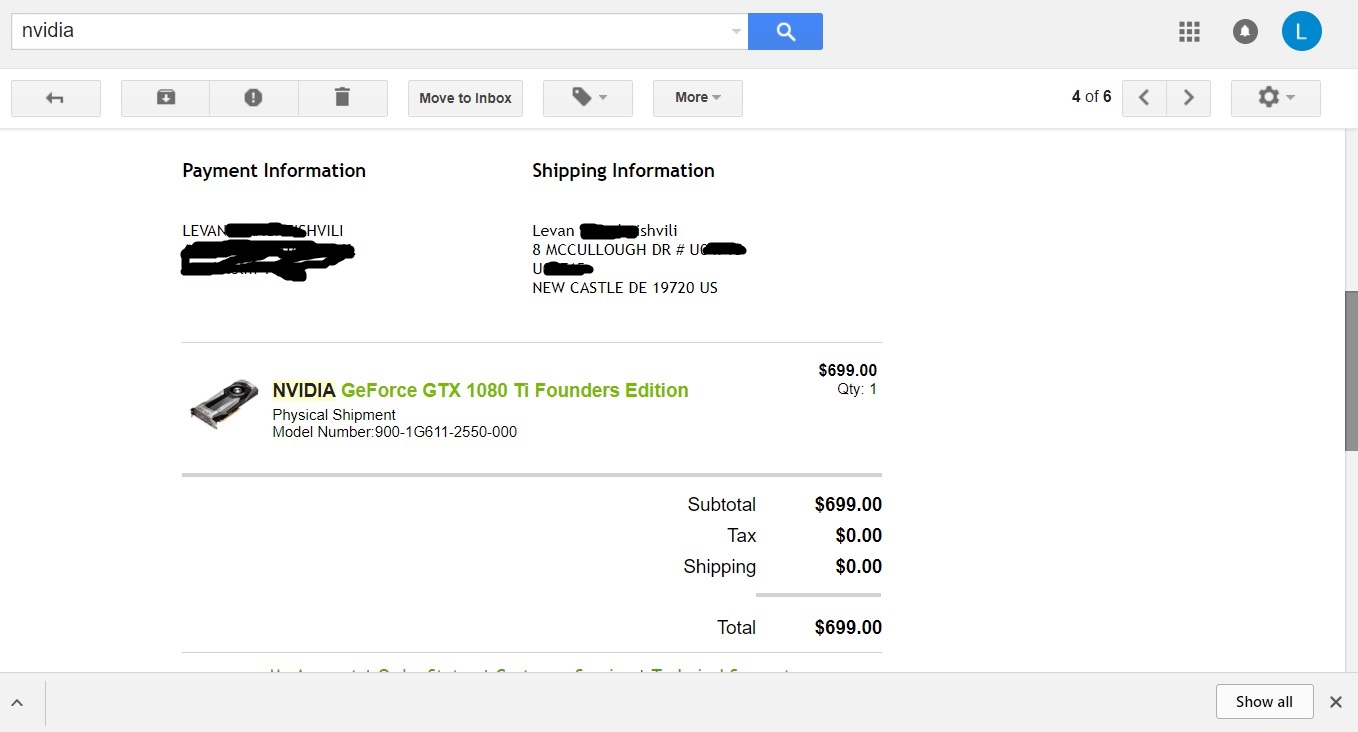Report spam using the exclamation icon
The height and width of the screenshot is (732, 1358).
click(x=253, y=98)
